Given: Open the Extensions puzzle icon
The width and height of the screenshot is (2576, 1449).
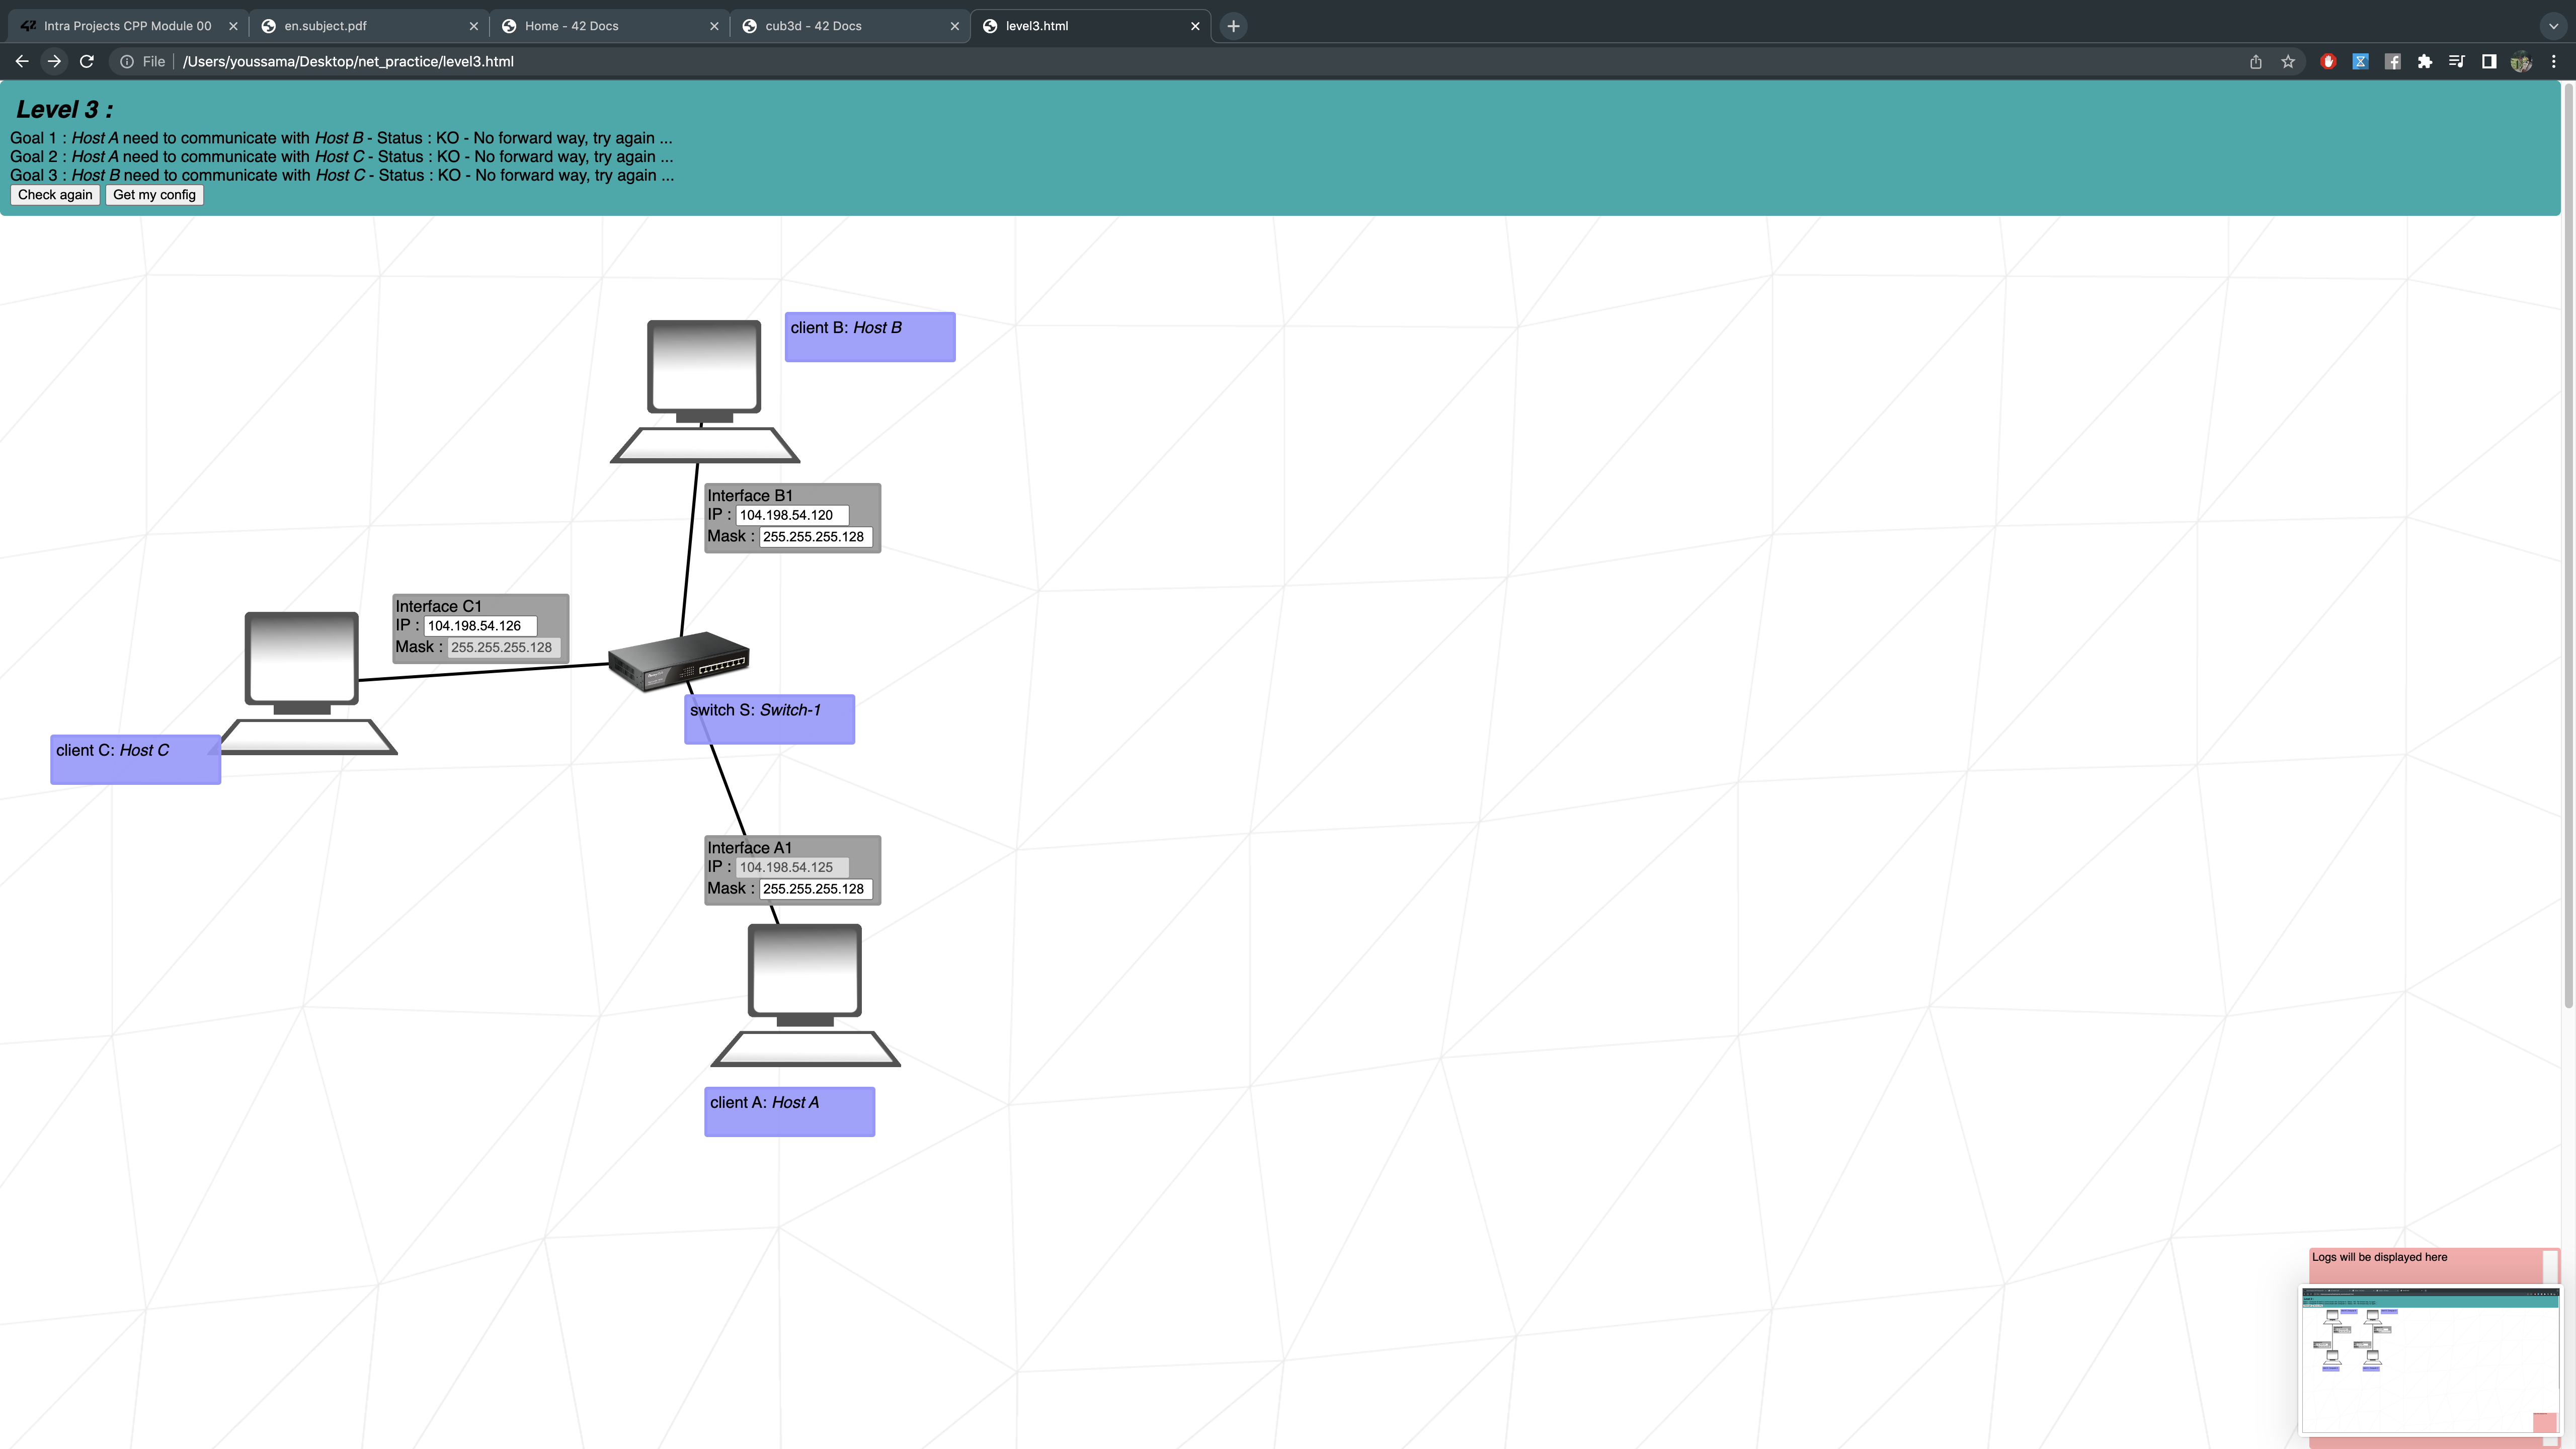Looking at the screenshot, I should tap(2425, 61).
